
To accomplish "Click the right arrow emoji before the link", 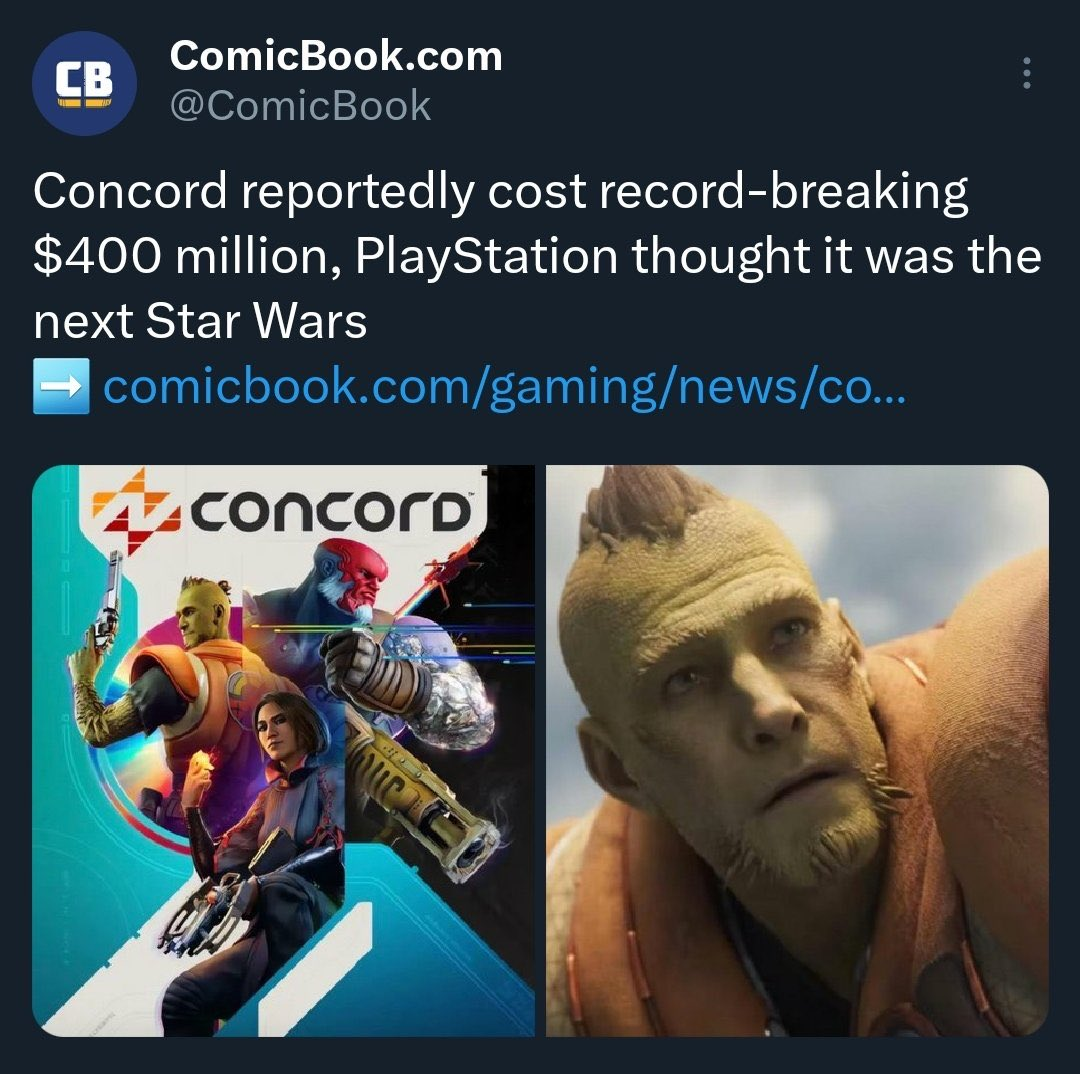I will [61, 386].
